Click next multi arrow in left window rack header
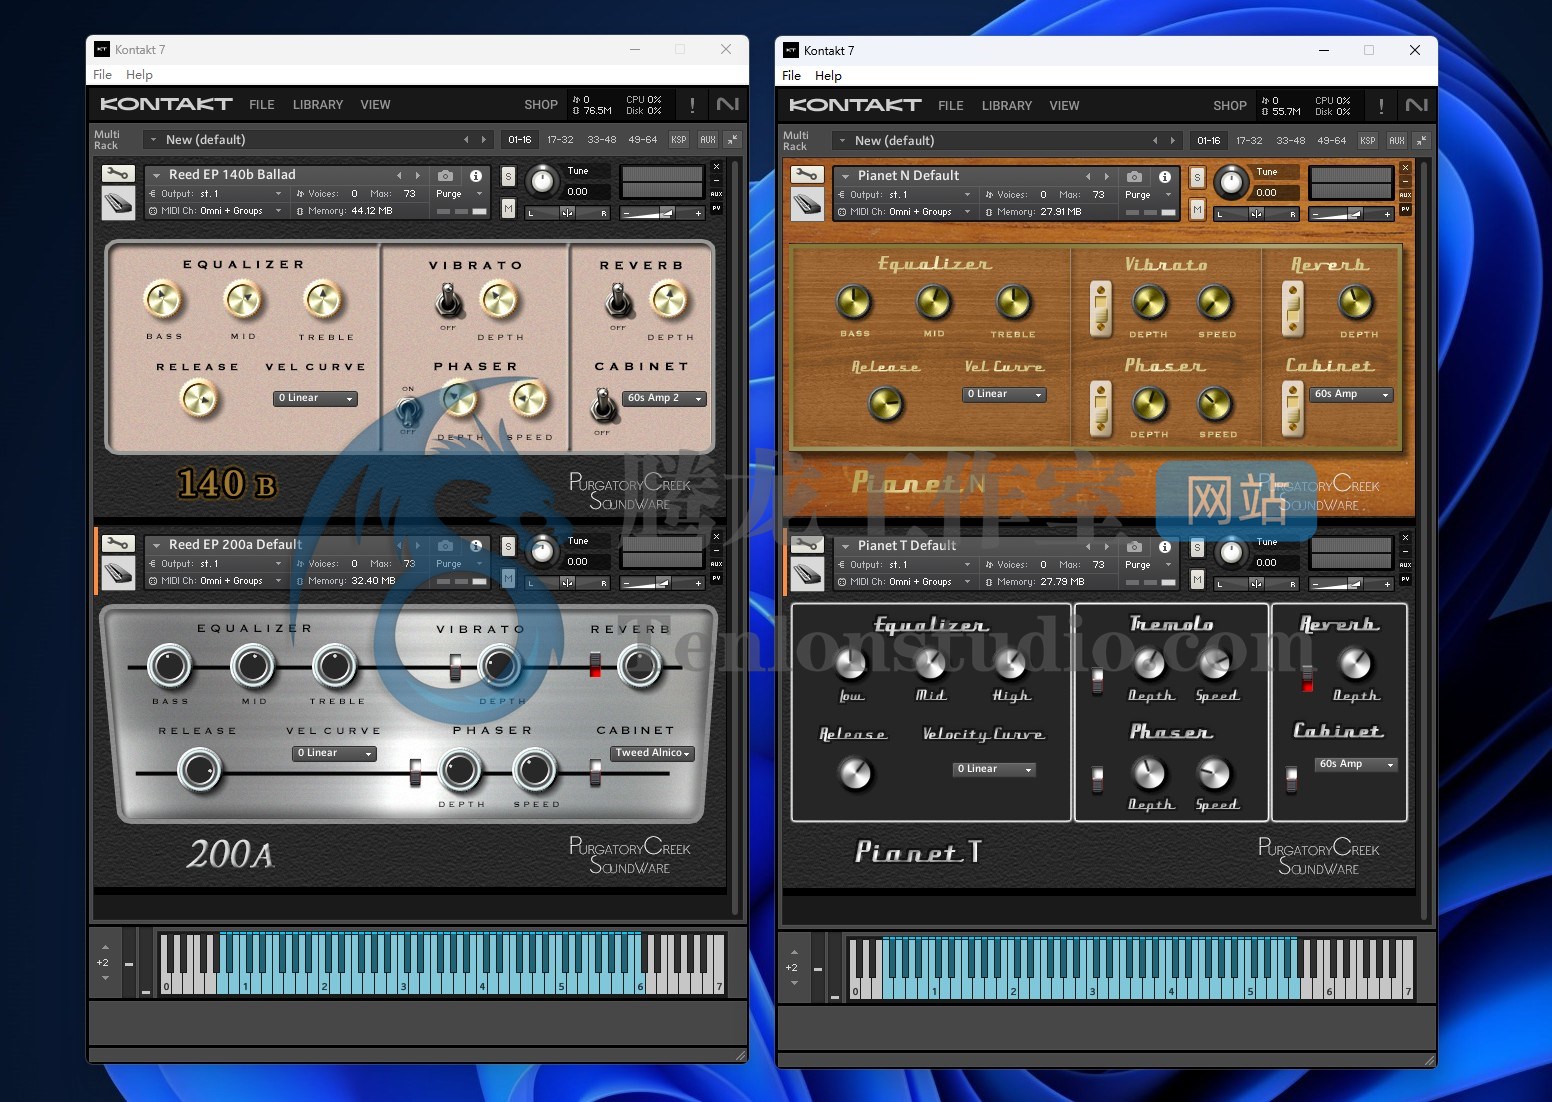This screenshot has width=1552, height=1102. click(x=484, y=140)
